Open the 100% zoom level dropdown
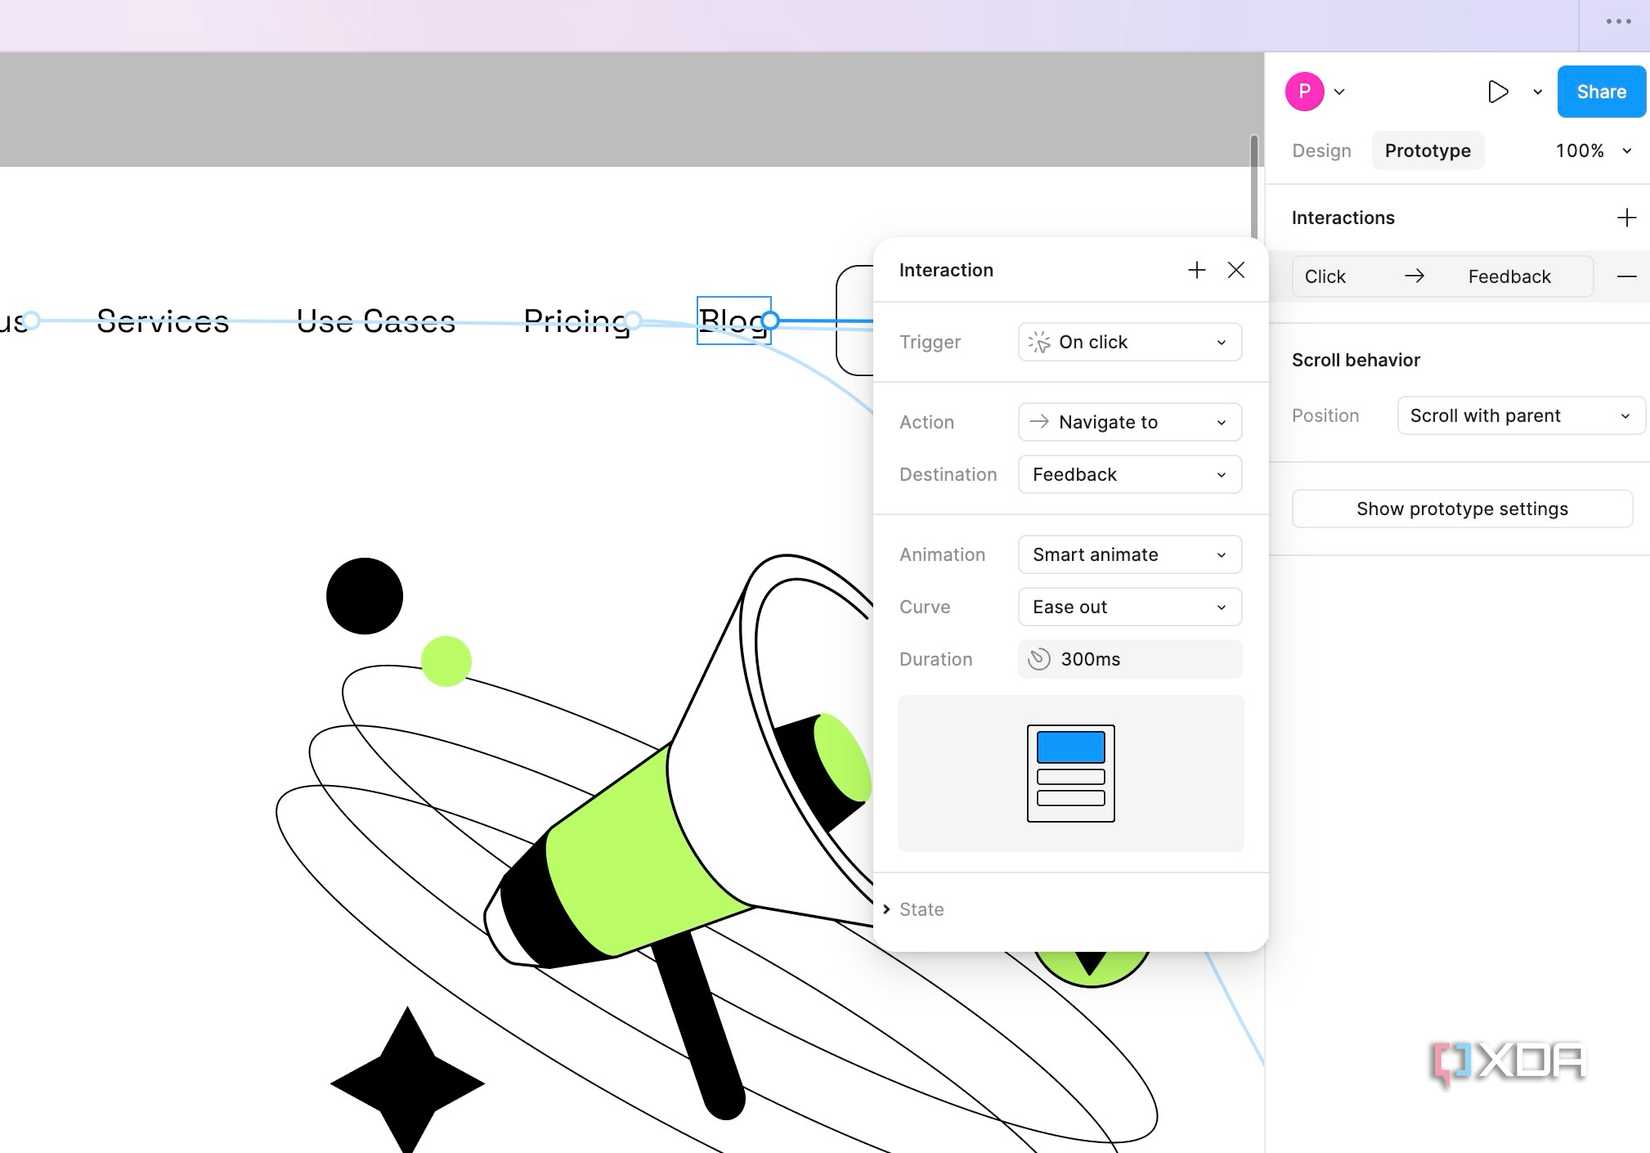Screen dimensions: 1650x1153 tap(1592, 150)
